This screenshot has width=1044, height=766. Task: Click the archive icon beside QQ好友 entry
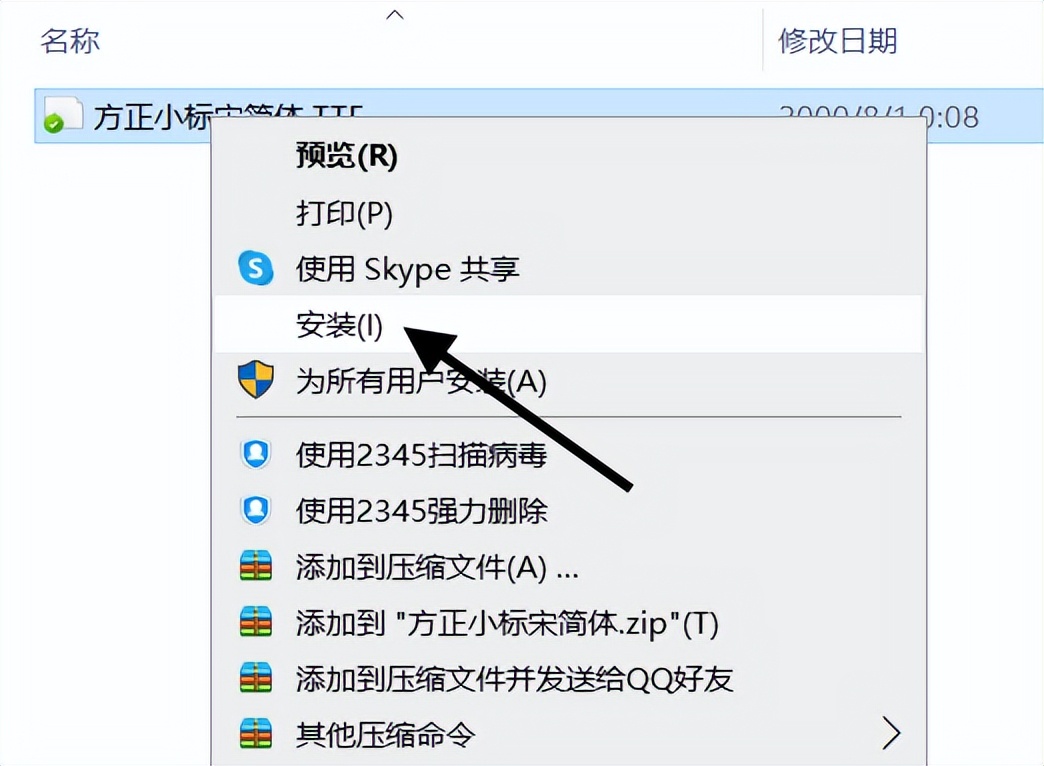click(256, 678)
